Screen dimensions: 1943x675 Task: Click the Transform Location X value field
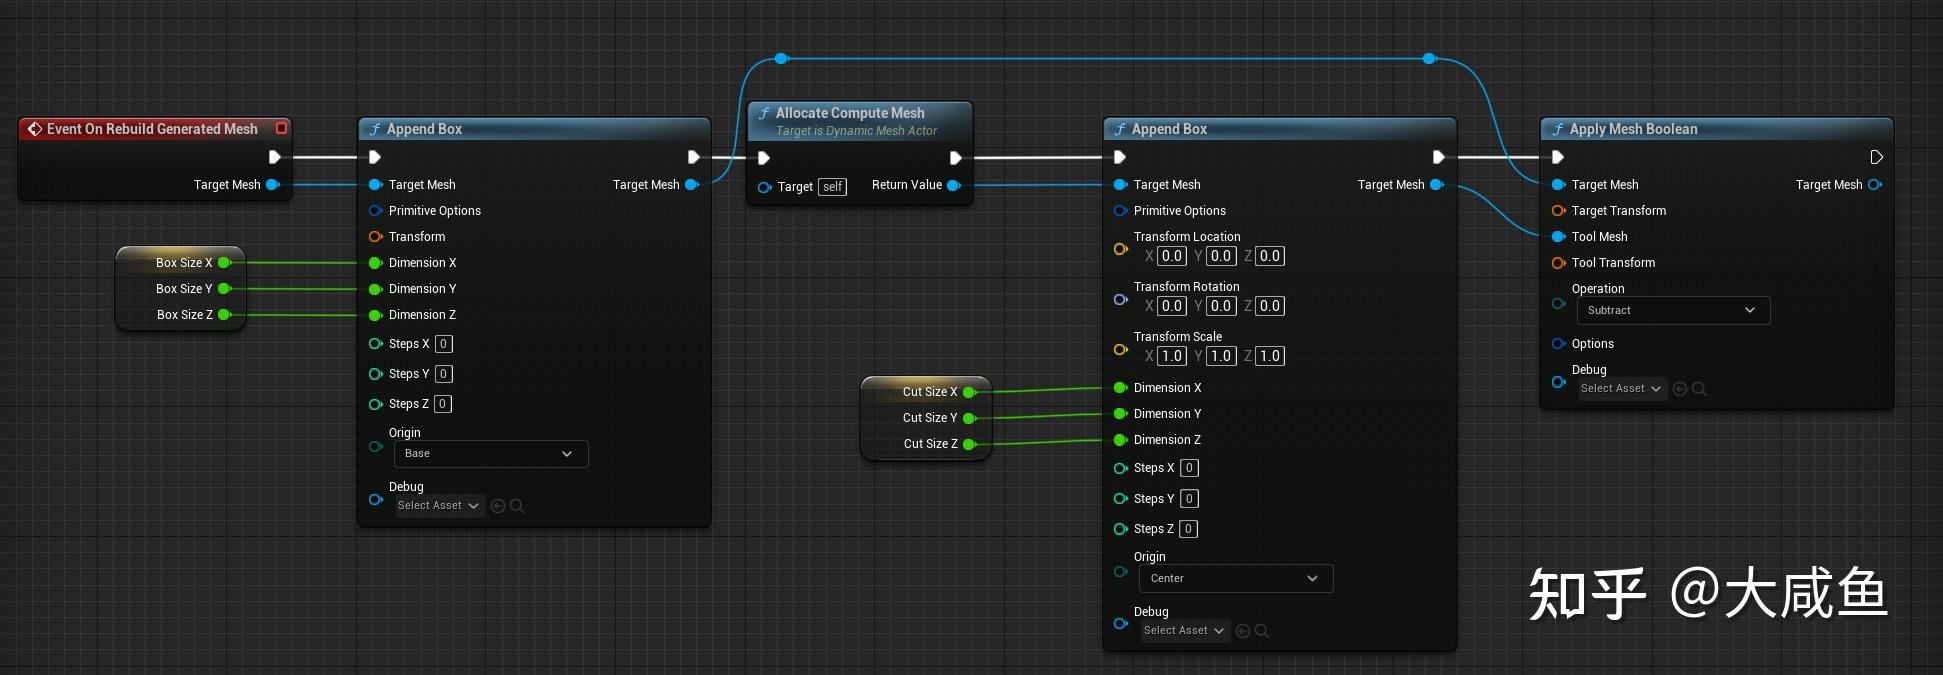[x=1172, y=256]
